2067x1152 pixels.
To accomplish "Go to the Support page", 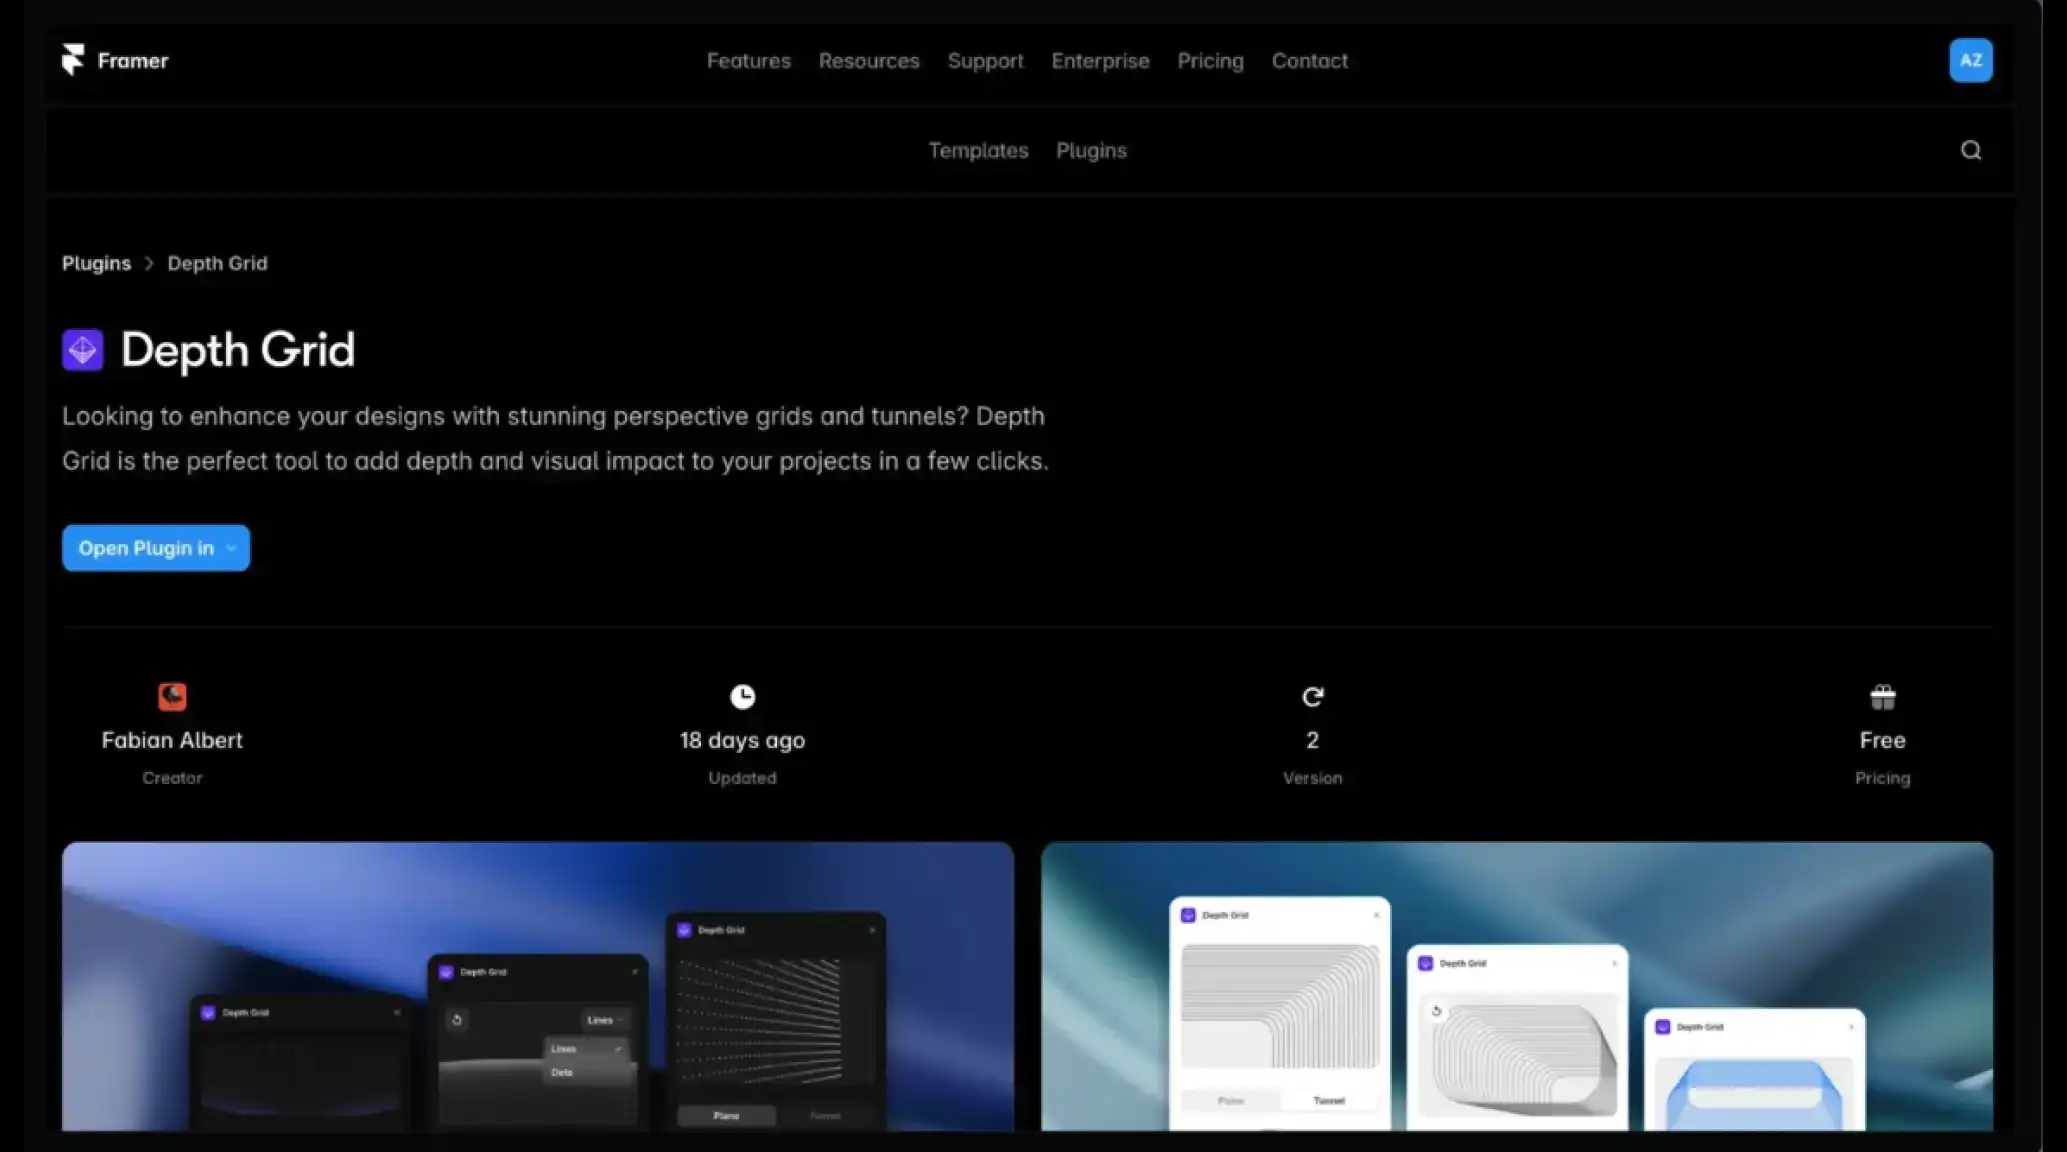I will (985, 61).
